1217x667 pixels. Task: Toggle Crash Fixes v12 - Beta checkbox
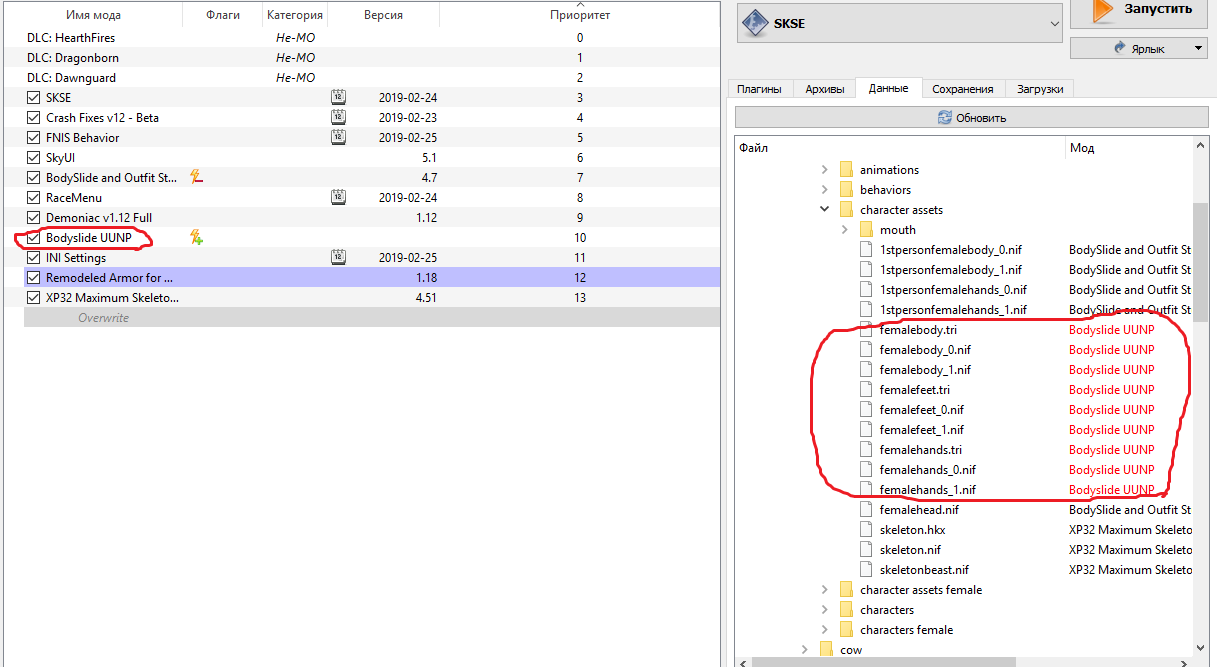pyautogui.click(x=34, y=117)
